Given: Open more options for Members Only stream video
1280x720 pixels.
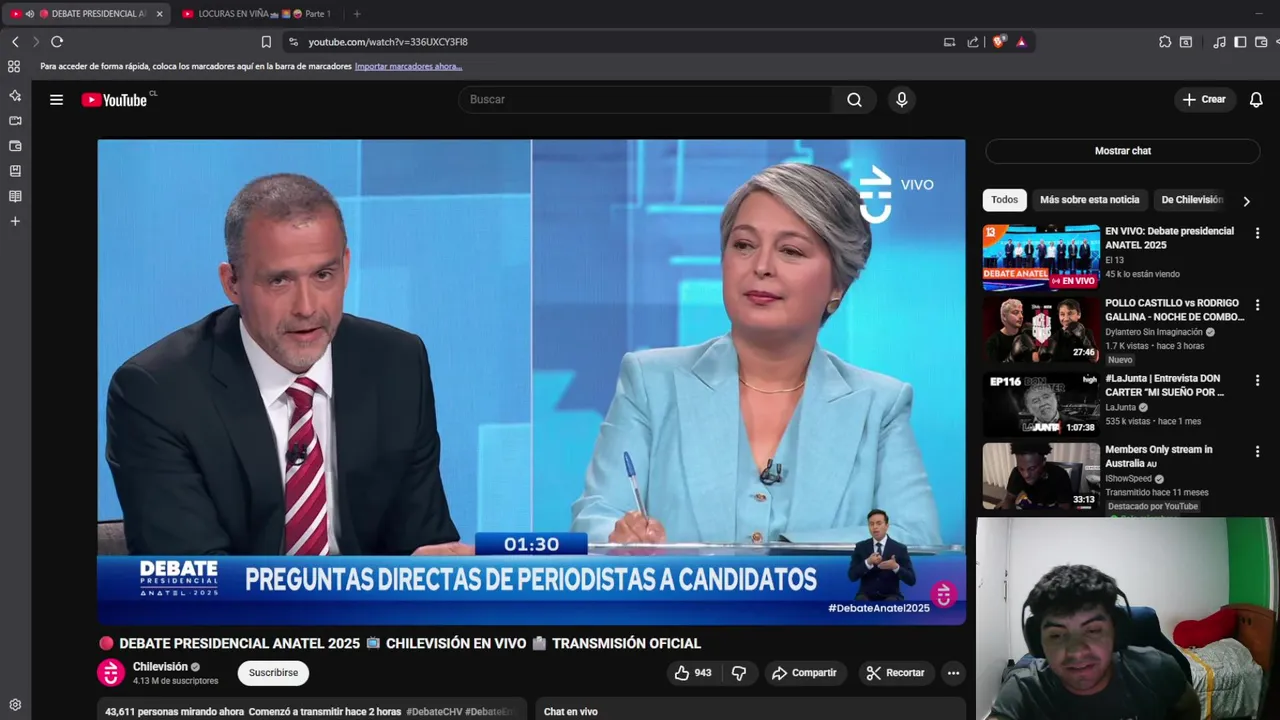Looking at the screenshot, I should pos(1257,452).
